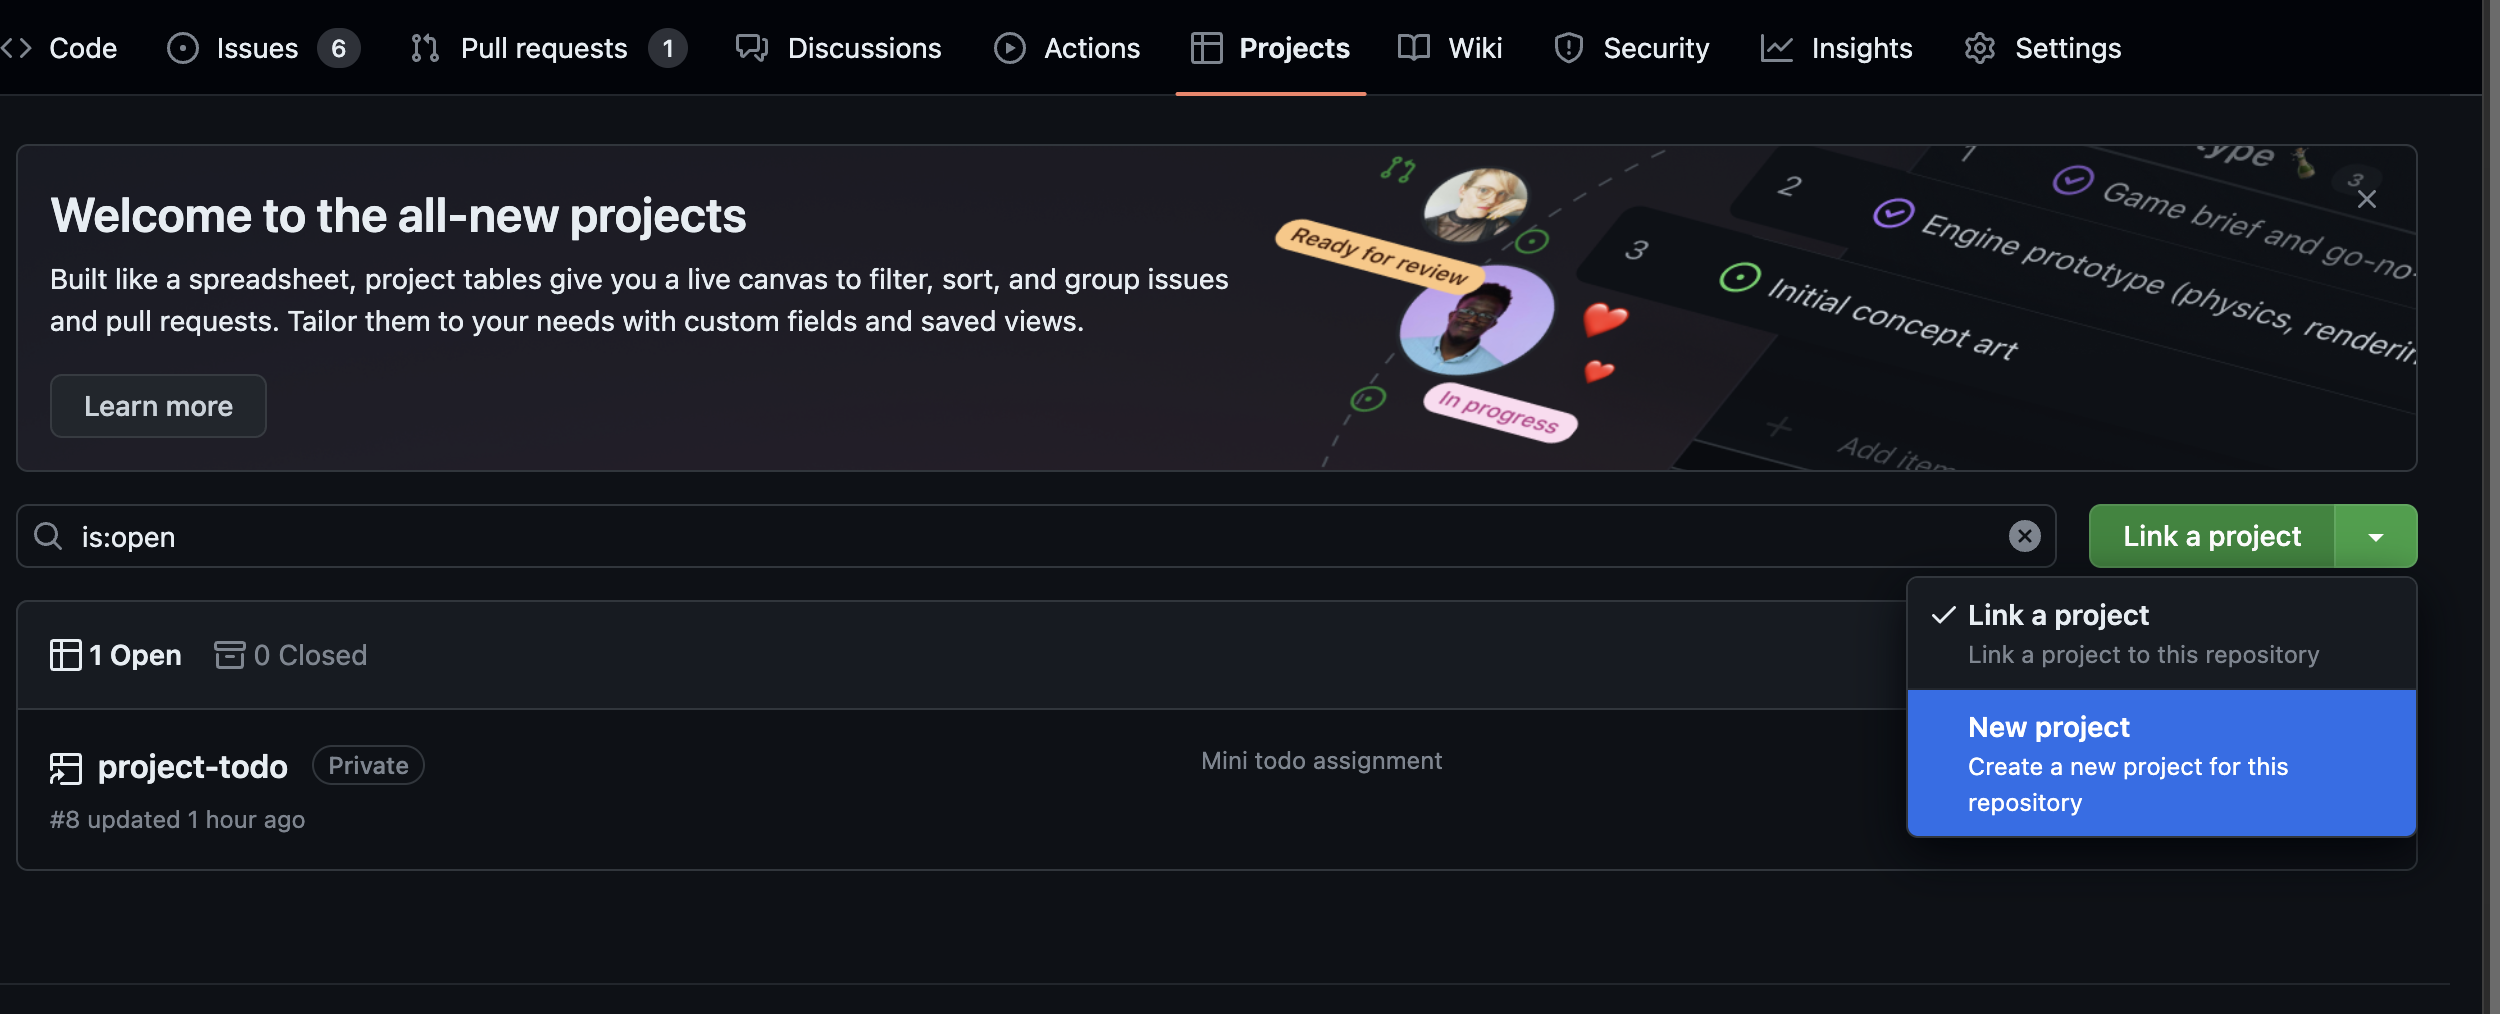Click the Issues circle-dot icon
The width and height of the screenshot is (2500, 1014).
coord(183,48)
